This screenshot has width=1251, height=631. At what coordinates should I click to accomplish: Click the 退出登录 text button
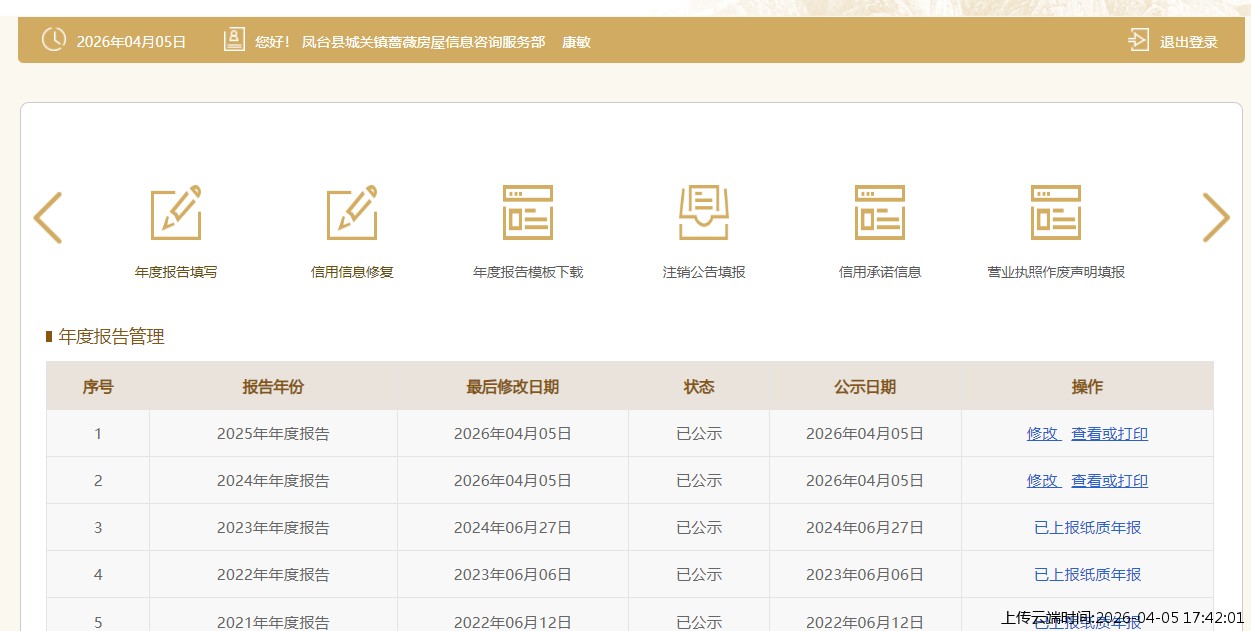pyautogui.click(x=1188, y=42)
